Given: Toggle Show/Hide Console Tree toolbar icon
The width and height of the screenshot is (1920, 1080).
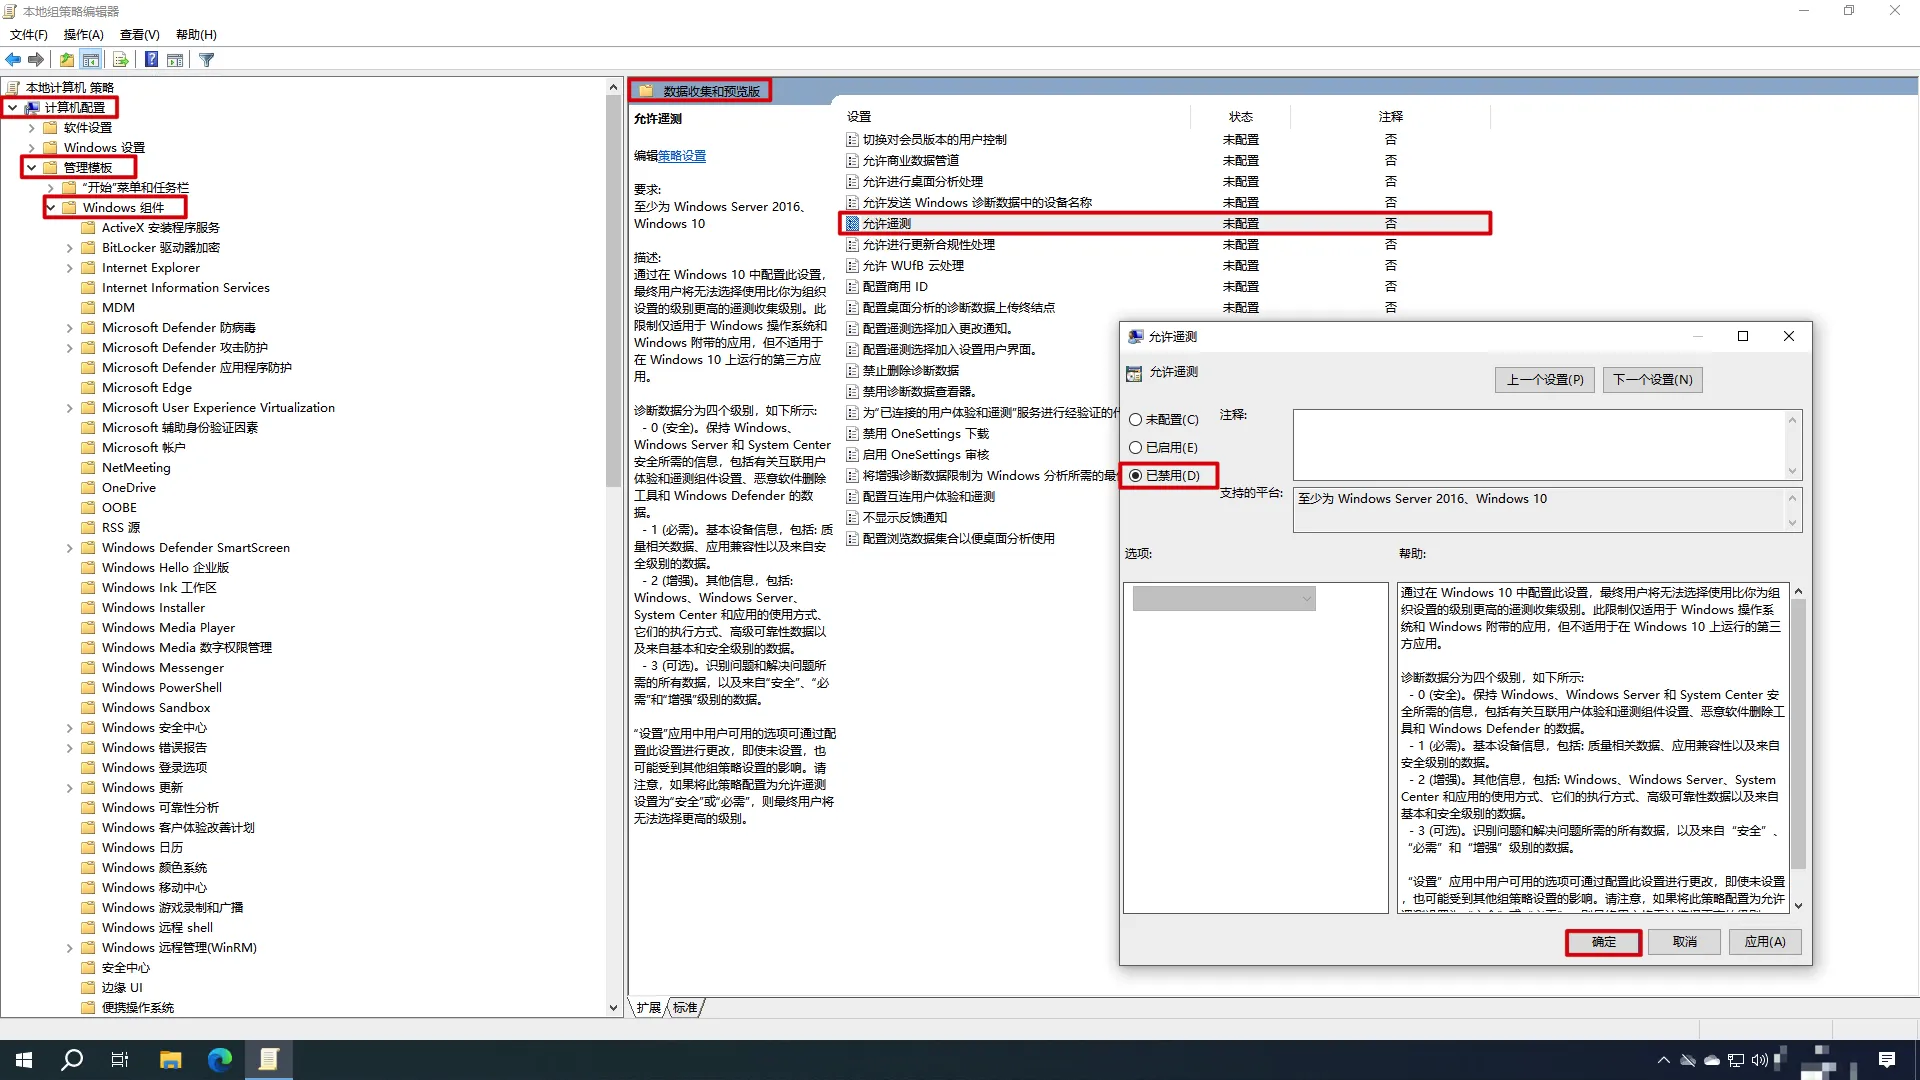Looking at the screenshot, I should click(91, 60).
